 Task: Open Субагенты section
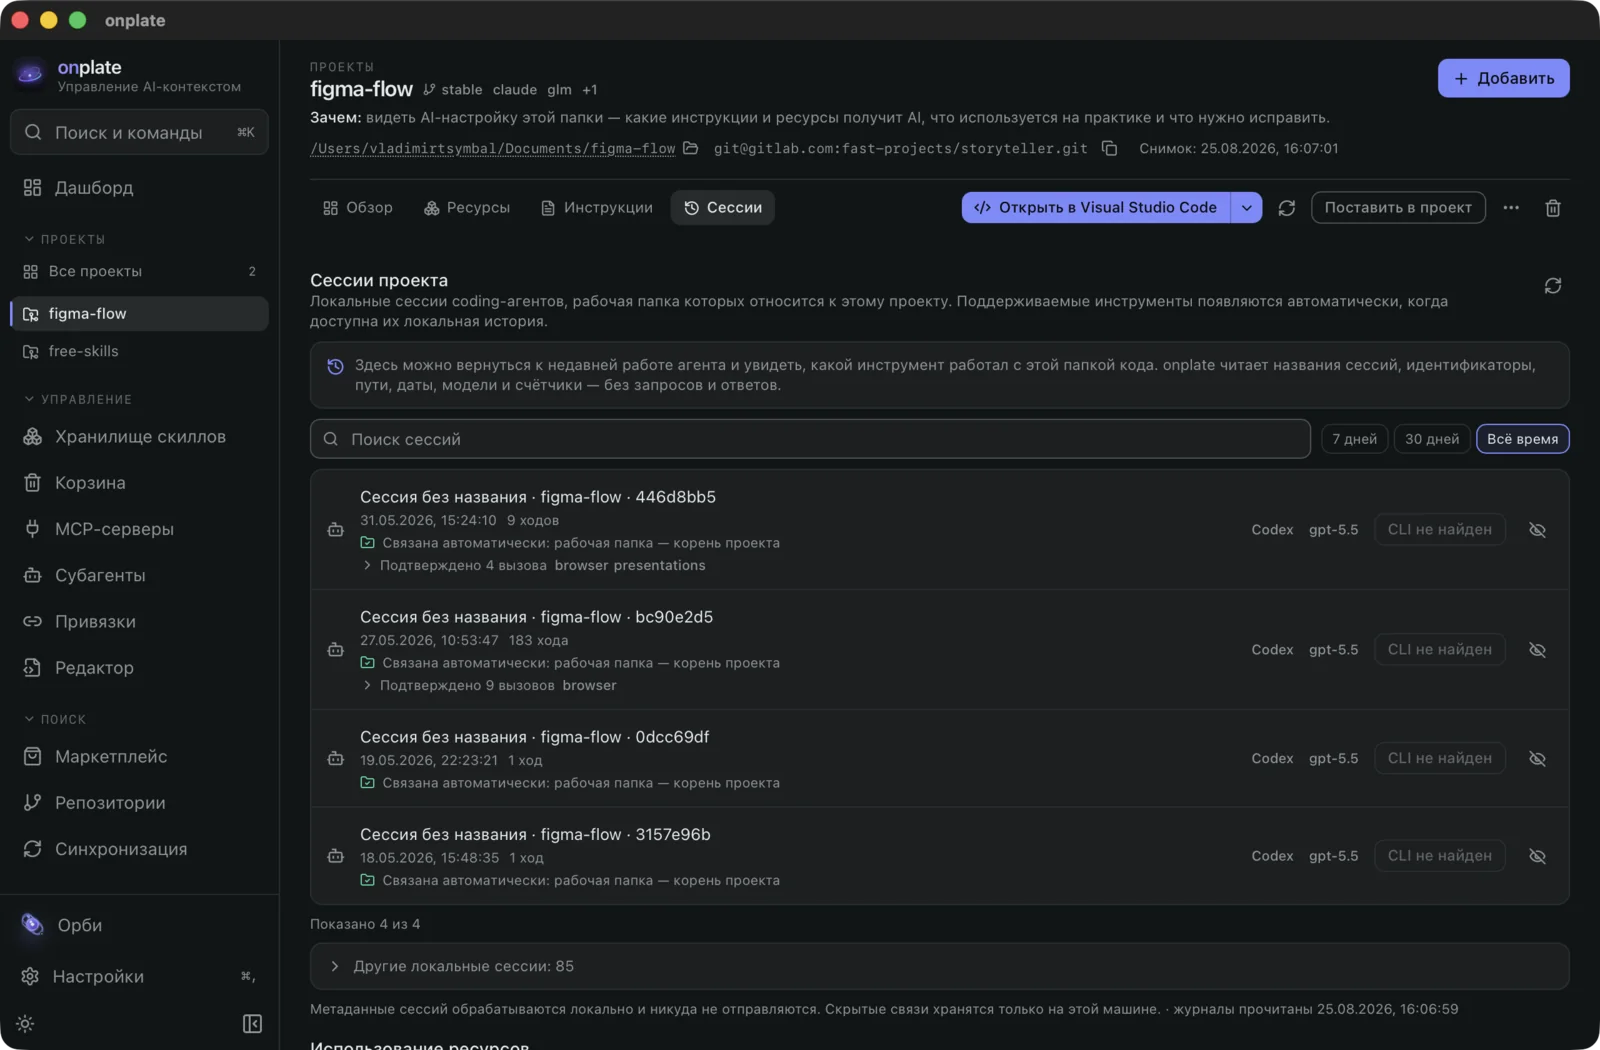139,576
